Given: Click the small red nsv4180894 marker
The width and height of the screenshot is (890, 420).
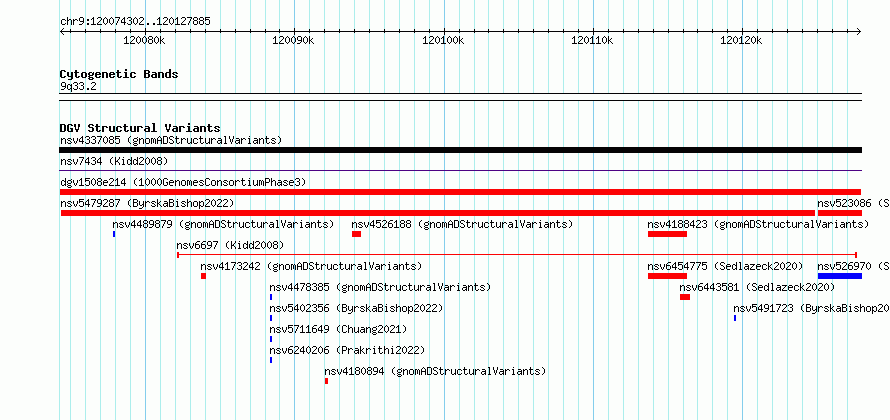Looking at the screenshot, I should (x=326, y=381).
